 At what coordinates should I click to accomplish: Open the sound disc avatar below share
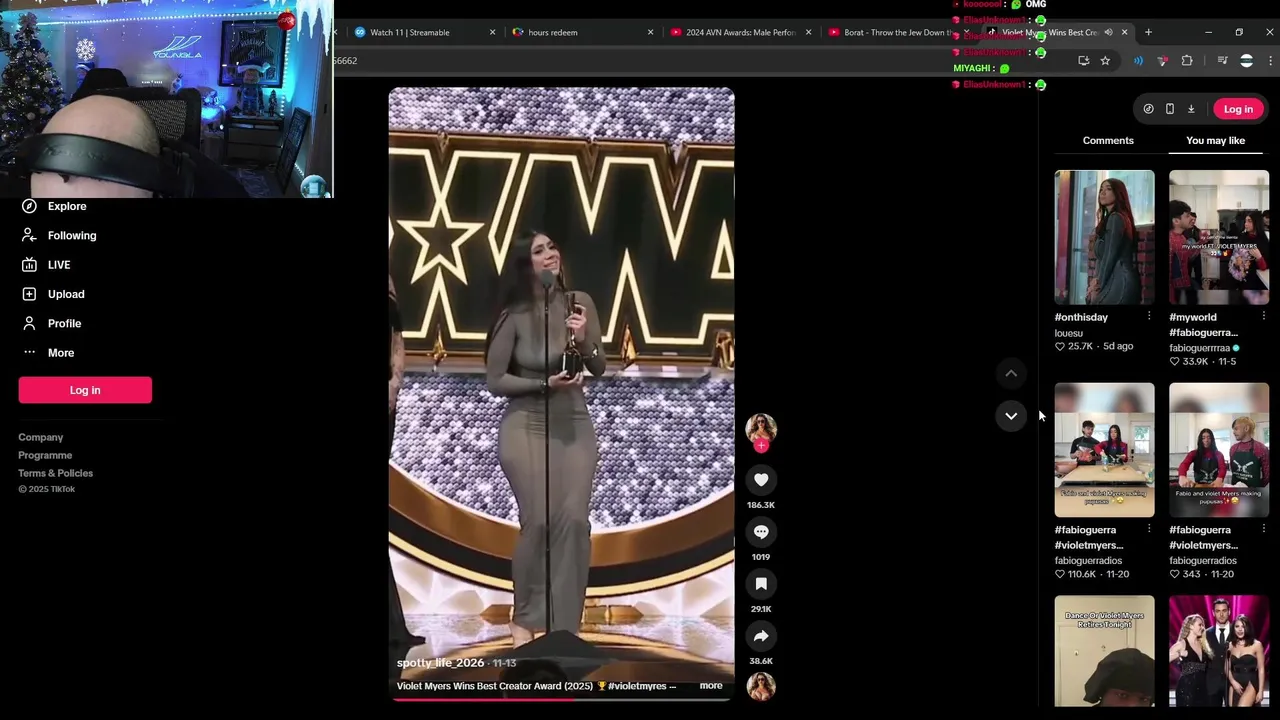(761, 686)
